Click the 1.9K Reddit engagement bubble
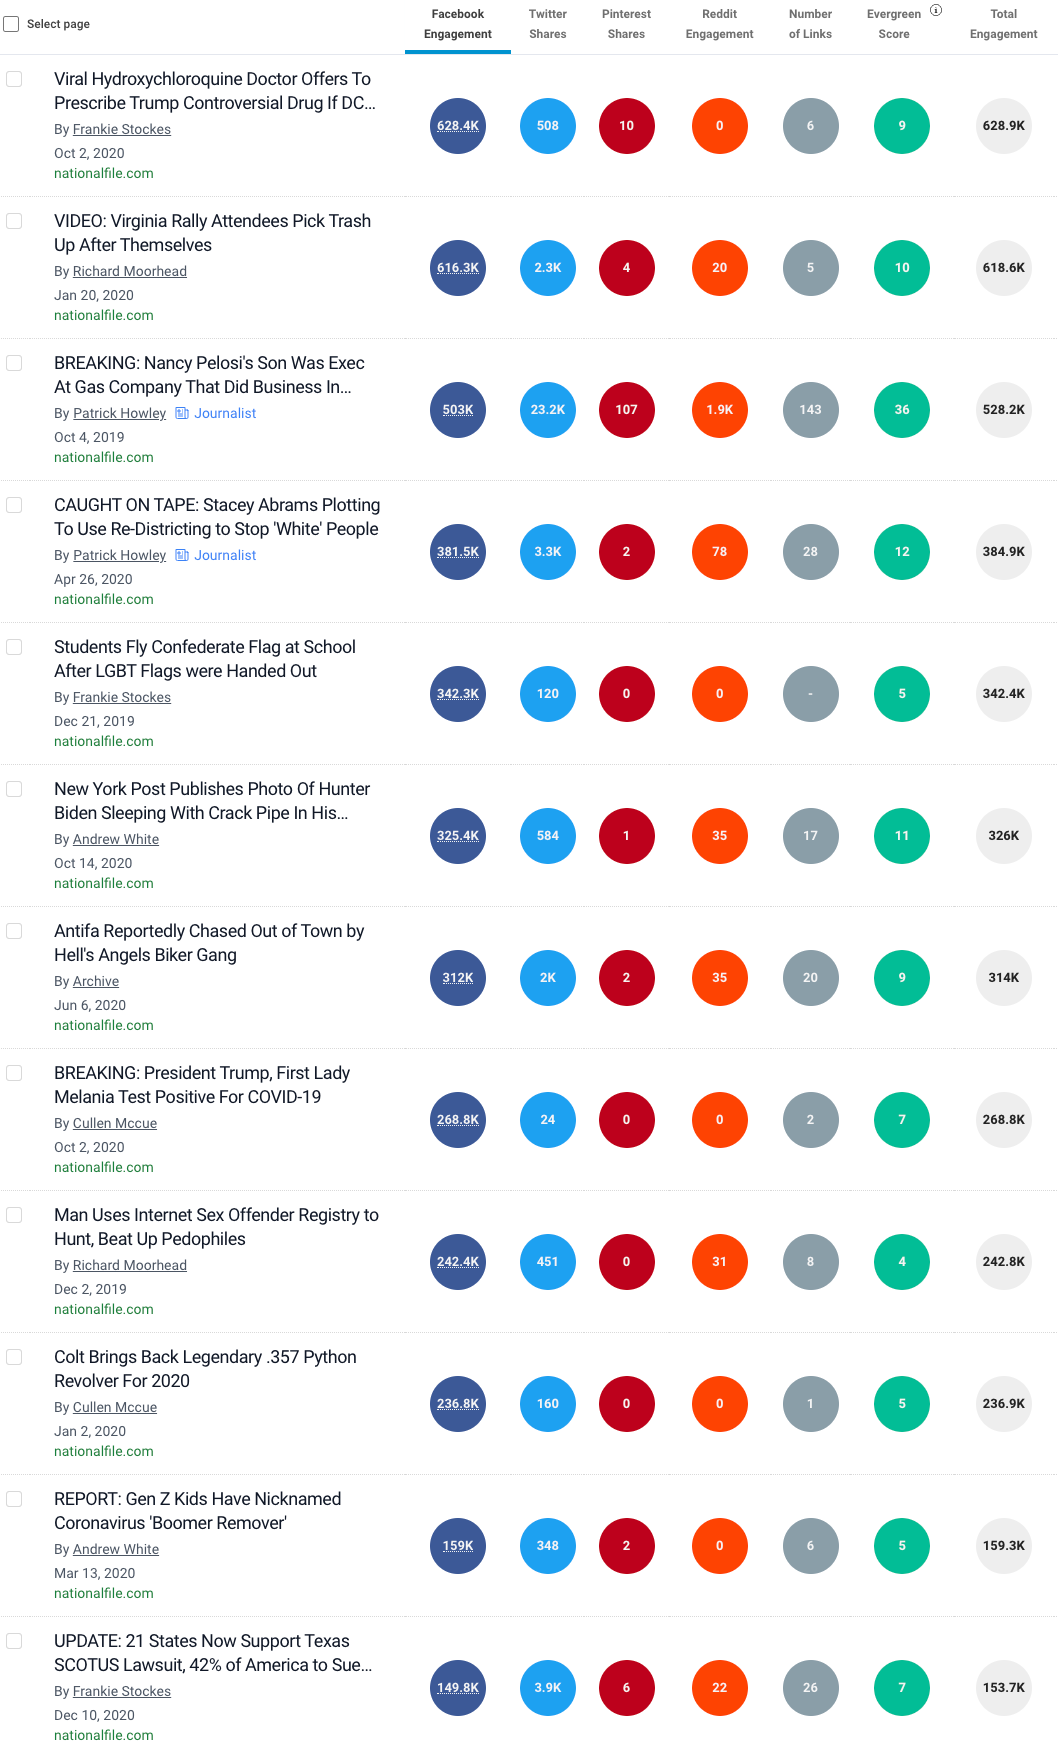The image size is (1058, 1752). click(x=720, y=410)
